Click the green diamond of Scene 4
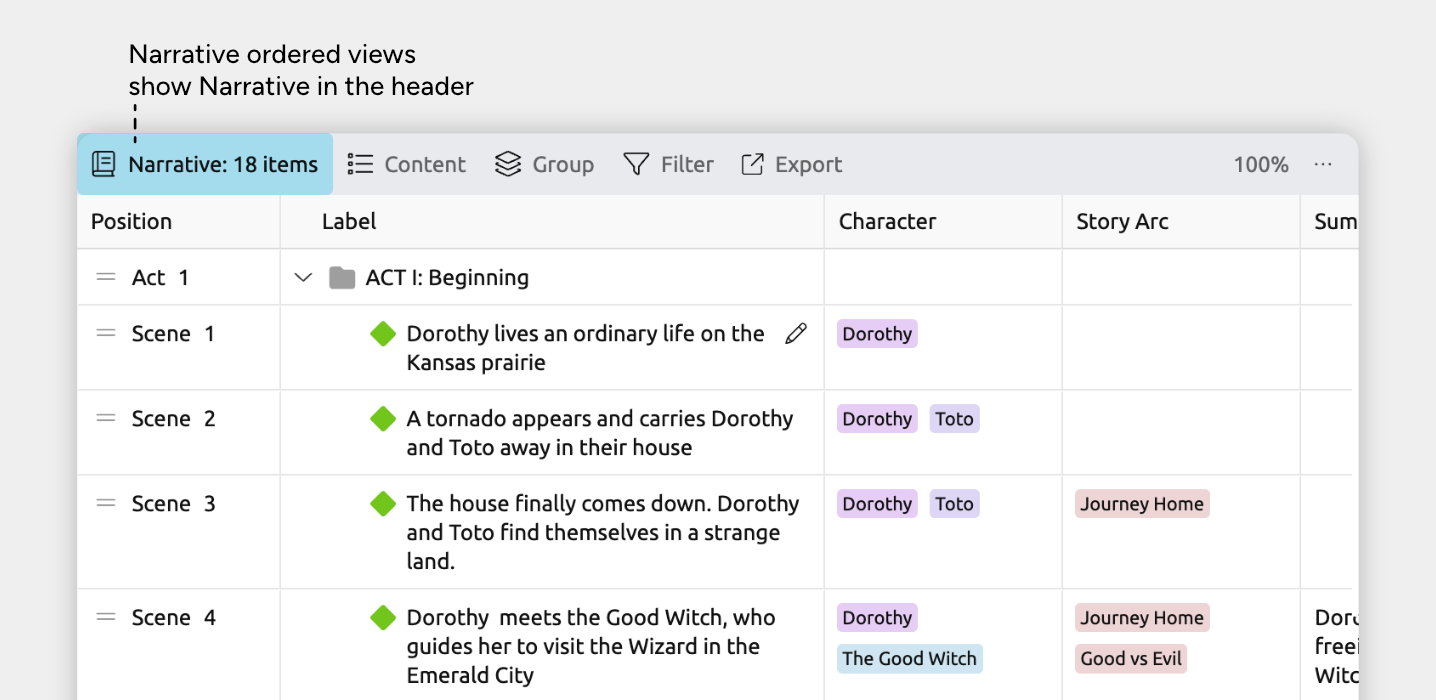The height and width of the screenshot is (700, 1436). [383, 618]
